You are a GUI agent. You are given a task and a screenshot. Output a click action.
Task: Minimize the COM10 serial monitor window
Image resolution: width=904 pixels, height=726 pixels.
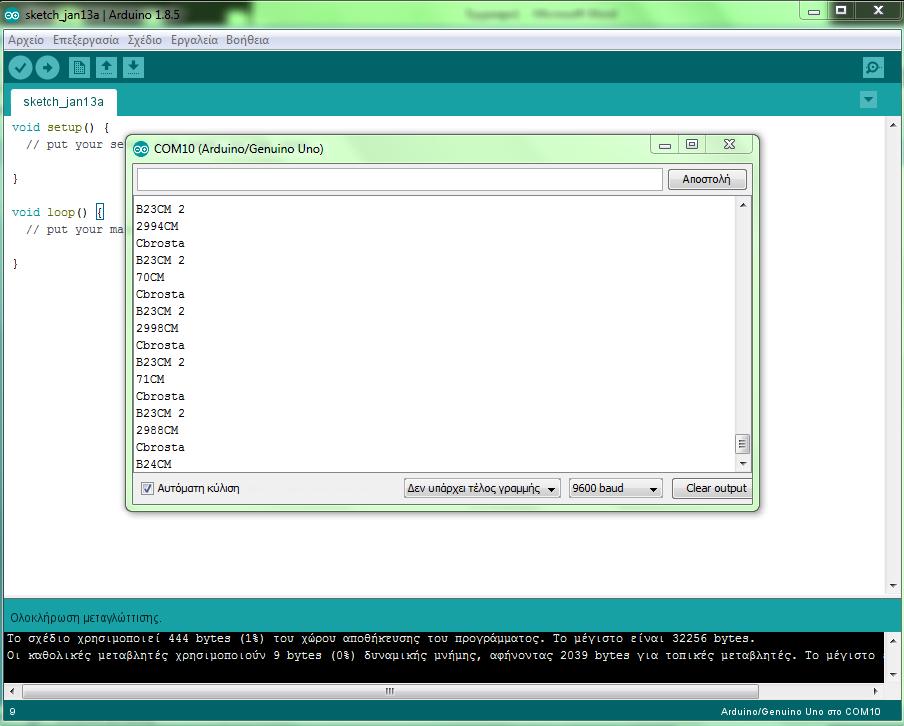tap(665, 144)
